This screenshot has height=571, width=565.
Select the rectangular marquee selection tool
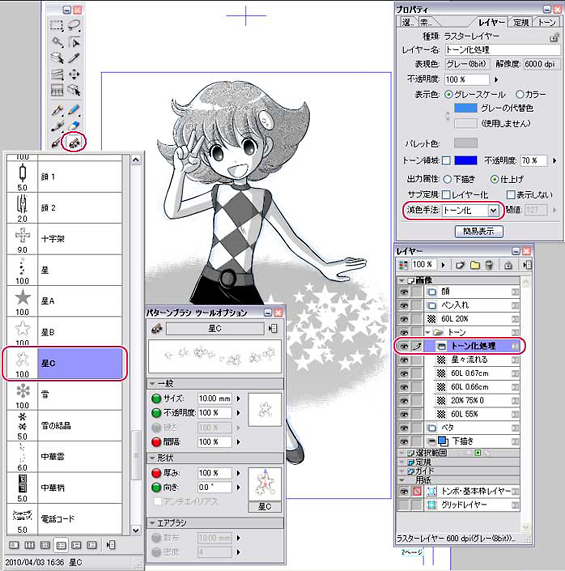(x=56, y=25)
